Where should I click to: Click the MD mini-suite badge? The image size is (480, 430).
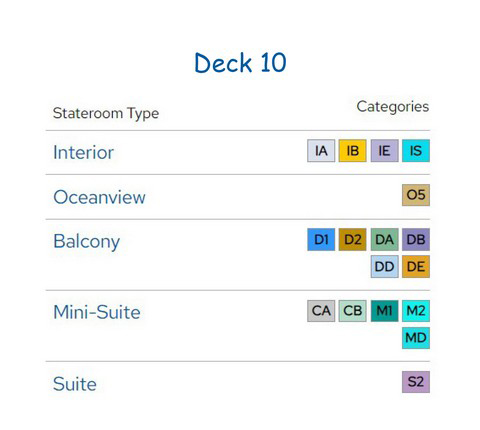(416, 338)
